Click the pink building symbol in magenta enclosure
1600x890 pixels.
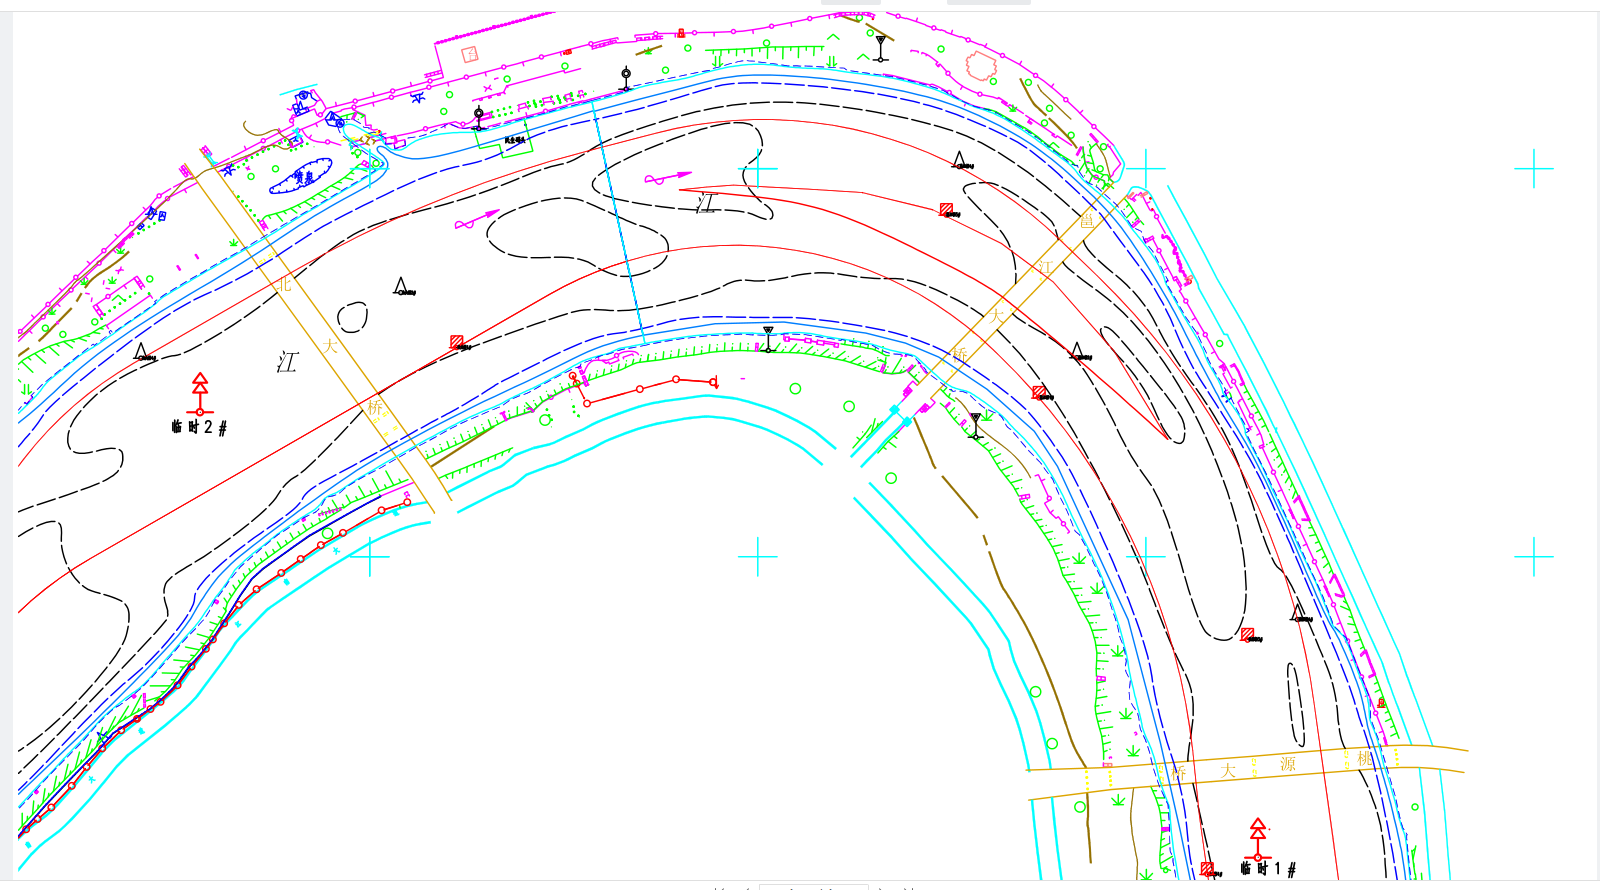tap(470, 54)
